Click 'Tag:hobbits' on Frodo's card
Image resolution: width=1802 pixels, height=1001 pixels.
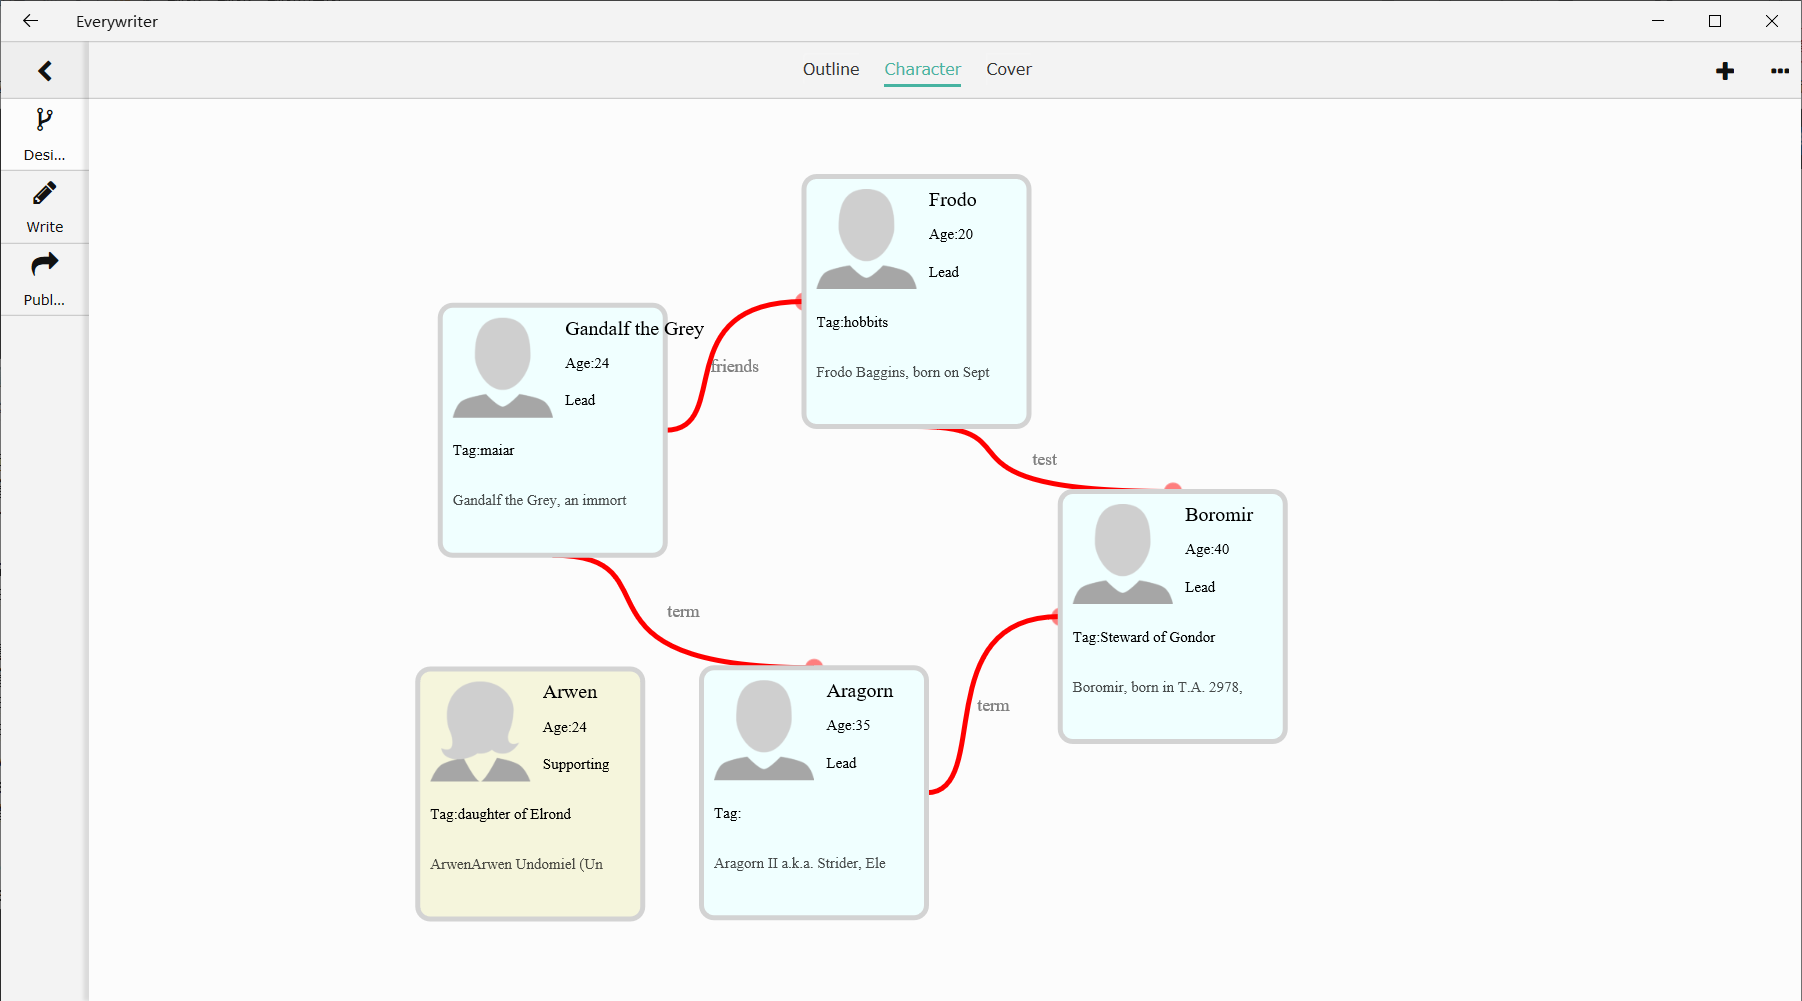852,322
